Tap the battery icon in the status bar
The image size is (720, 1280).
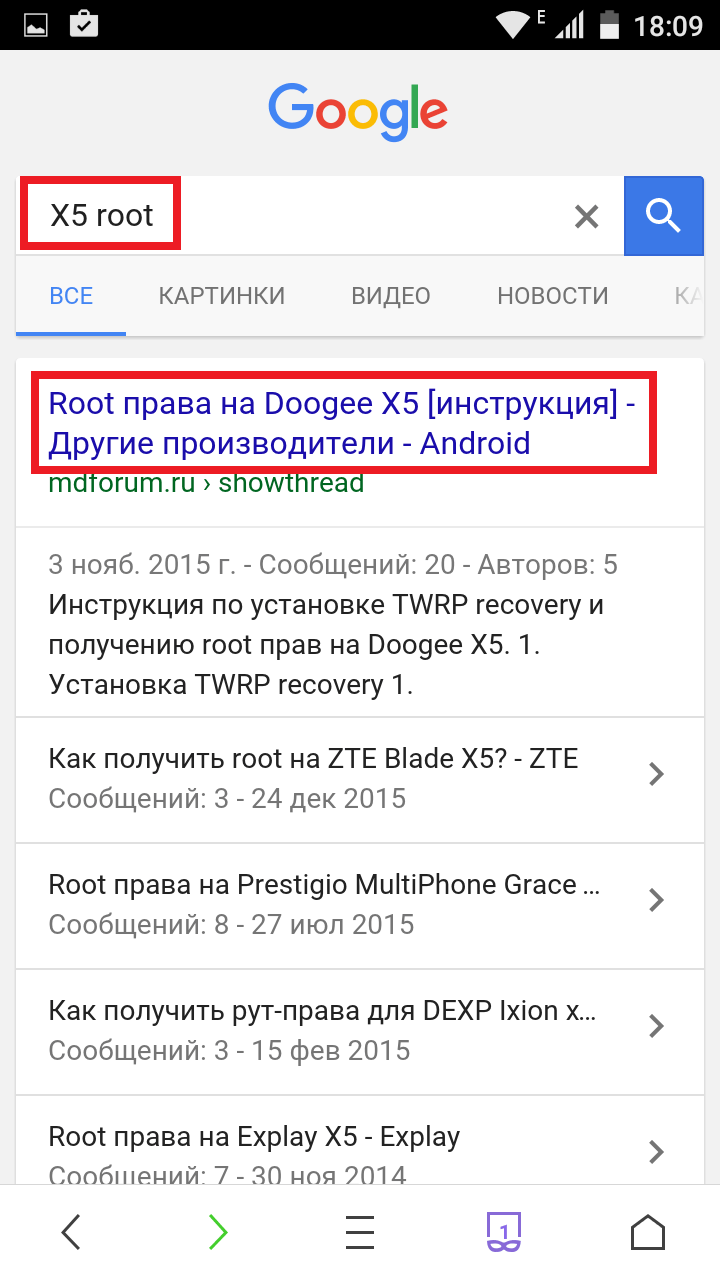click(608, 24)
